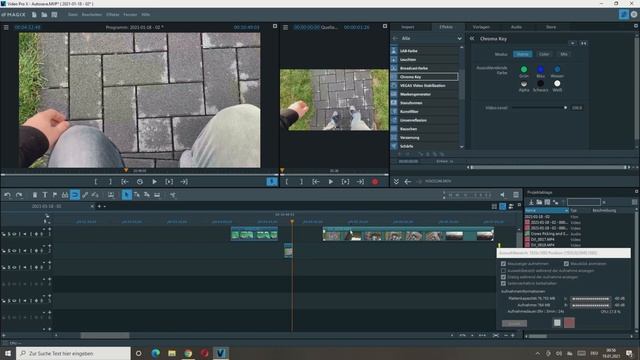
Task: Set a marker with flag icon
Action: (55, 195)
